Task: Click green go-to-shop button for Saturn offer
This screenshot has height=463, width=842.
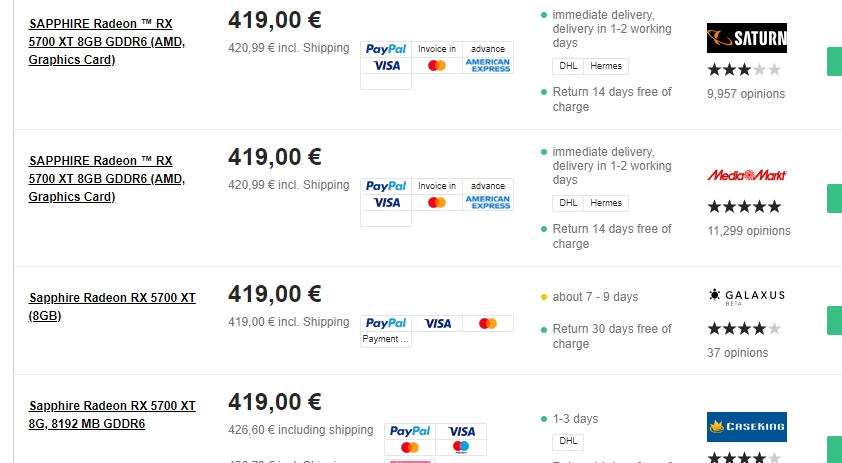Action: (834, 62)
